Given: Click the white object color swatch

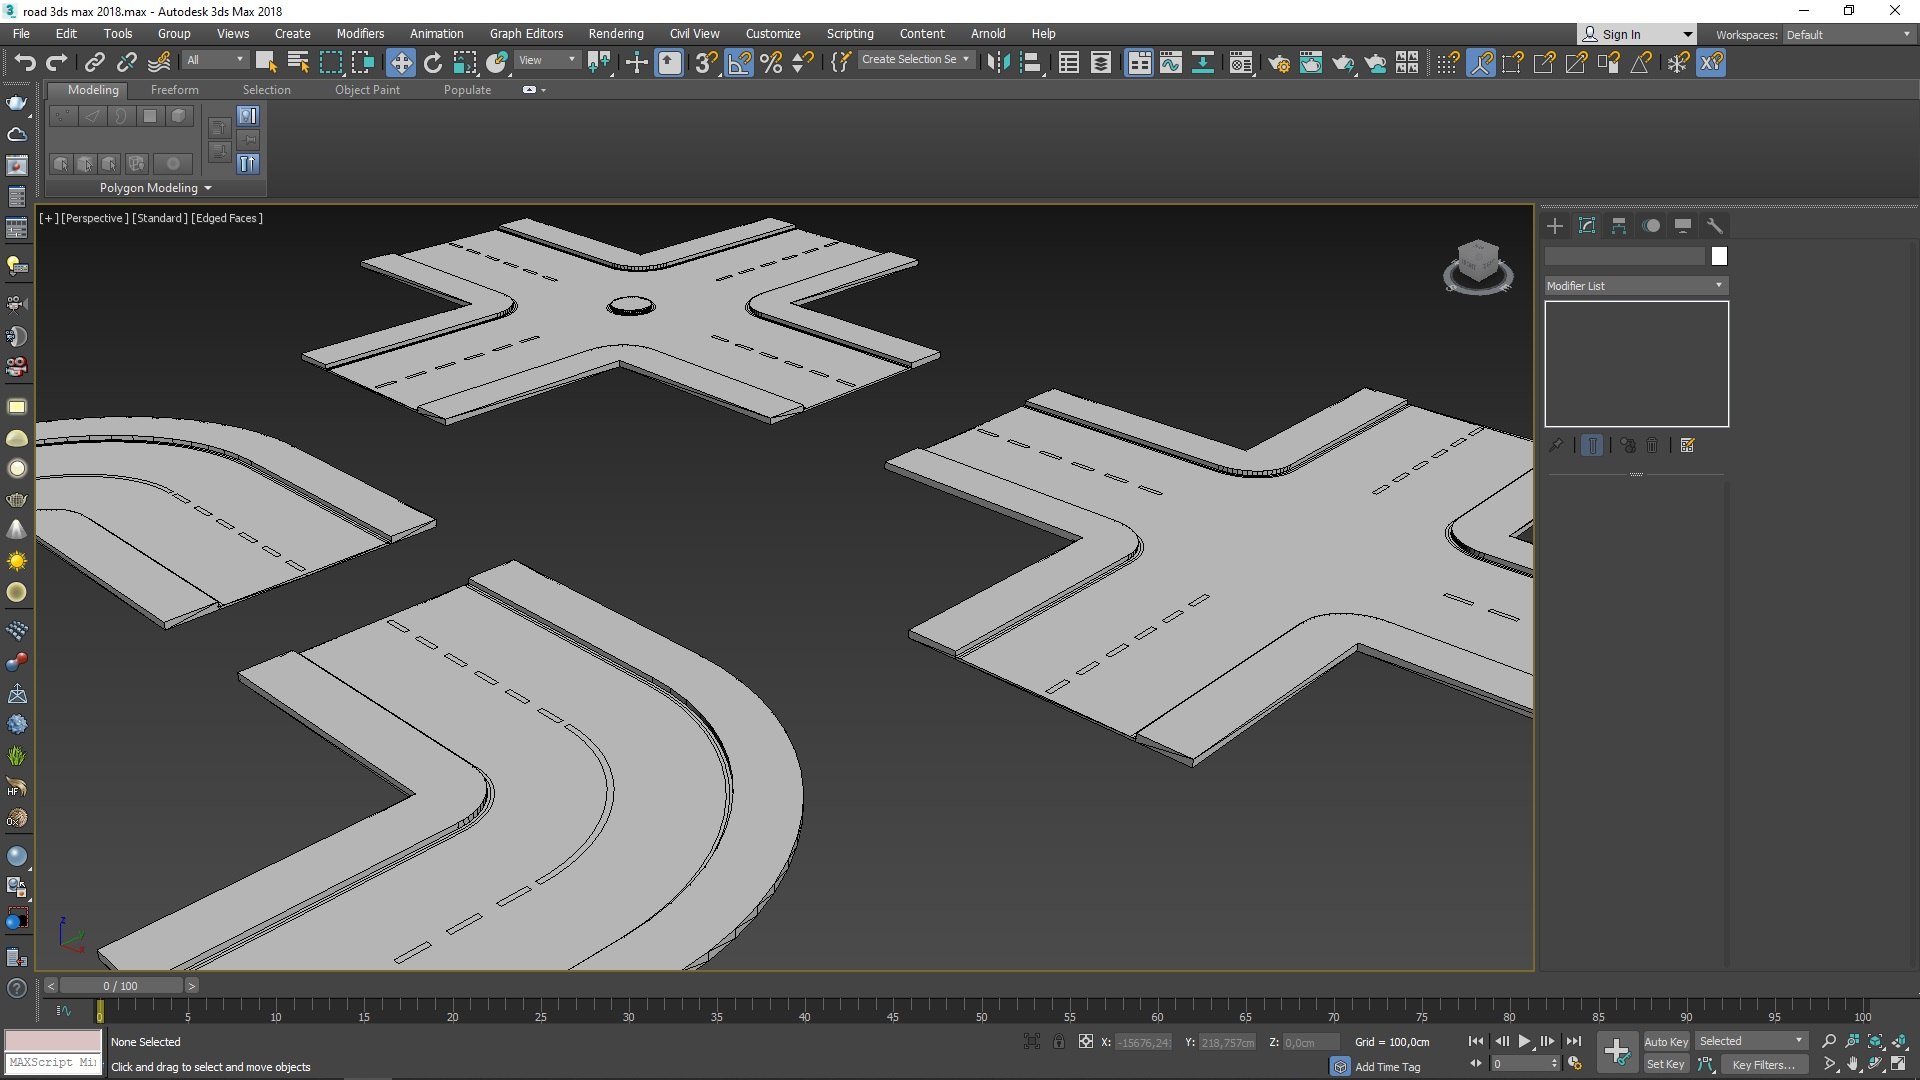Looking at the screenshot, I should pyautogui.click(x=1719, y=257).
